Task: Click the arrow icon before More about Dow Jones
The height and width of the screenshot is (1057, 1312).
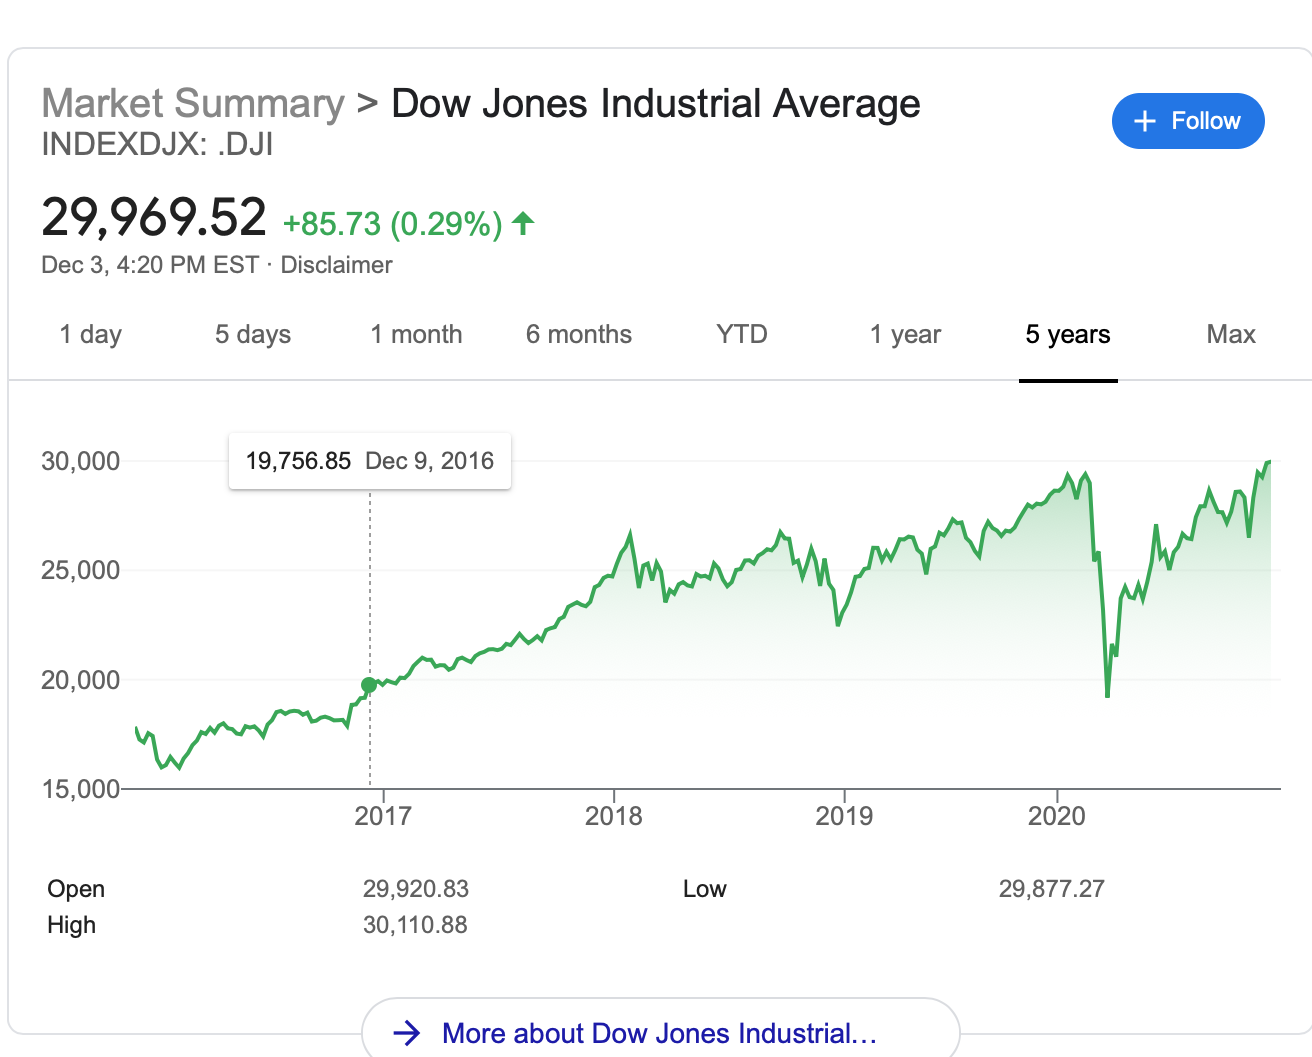Action: pyautogui.click(x=407, y=1033)
